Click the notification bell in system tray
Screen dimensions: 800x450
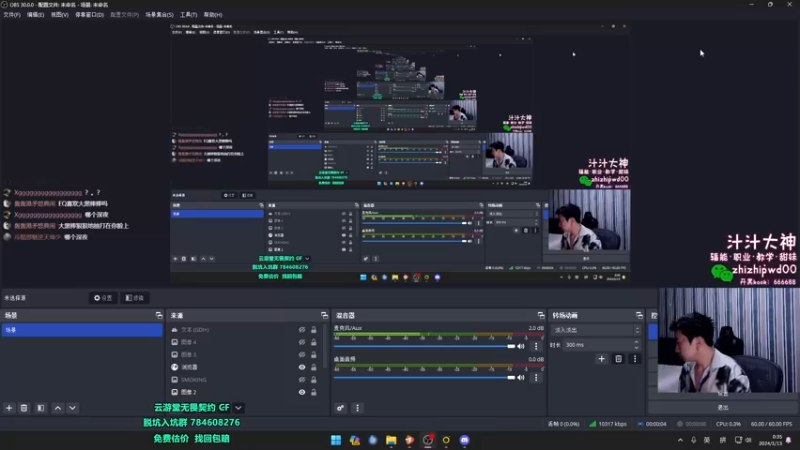[789, 440]
